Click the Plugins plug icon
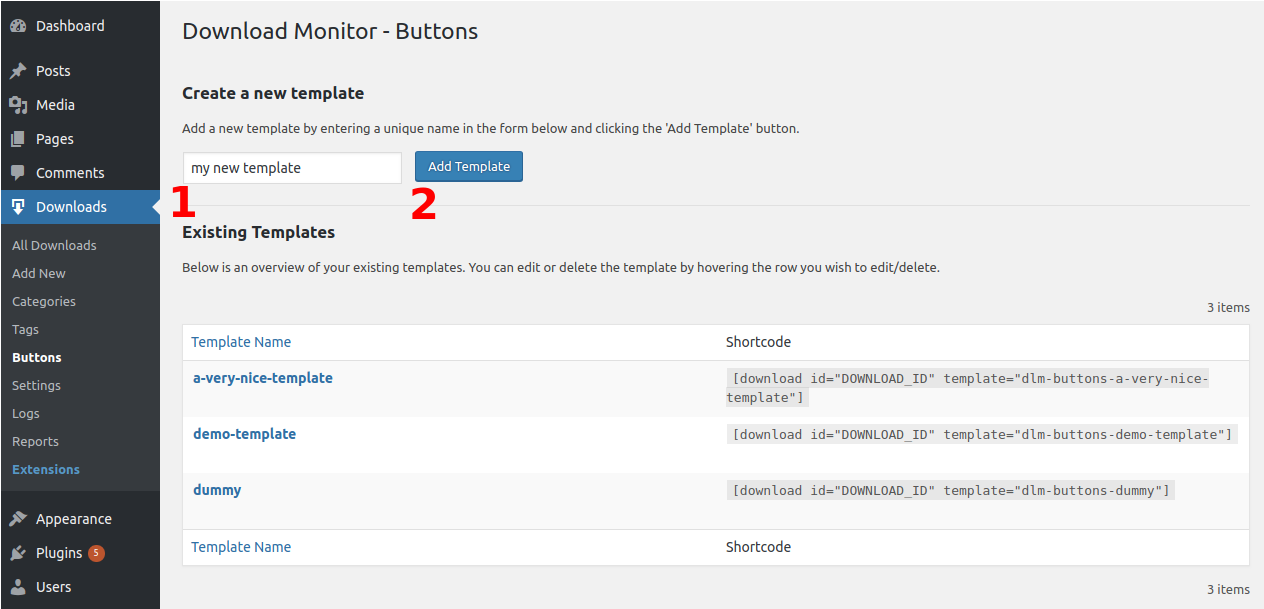 [x=18, y=553]
